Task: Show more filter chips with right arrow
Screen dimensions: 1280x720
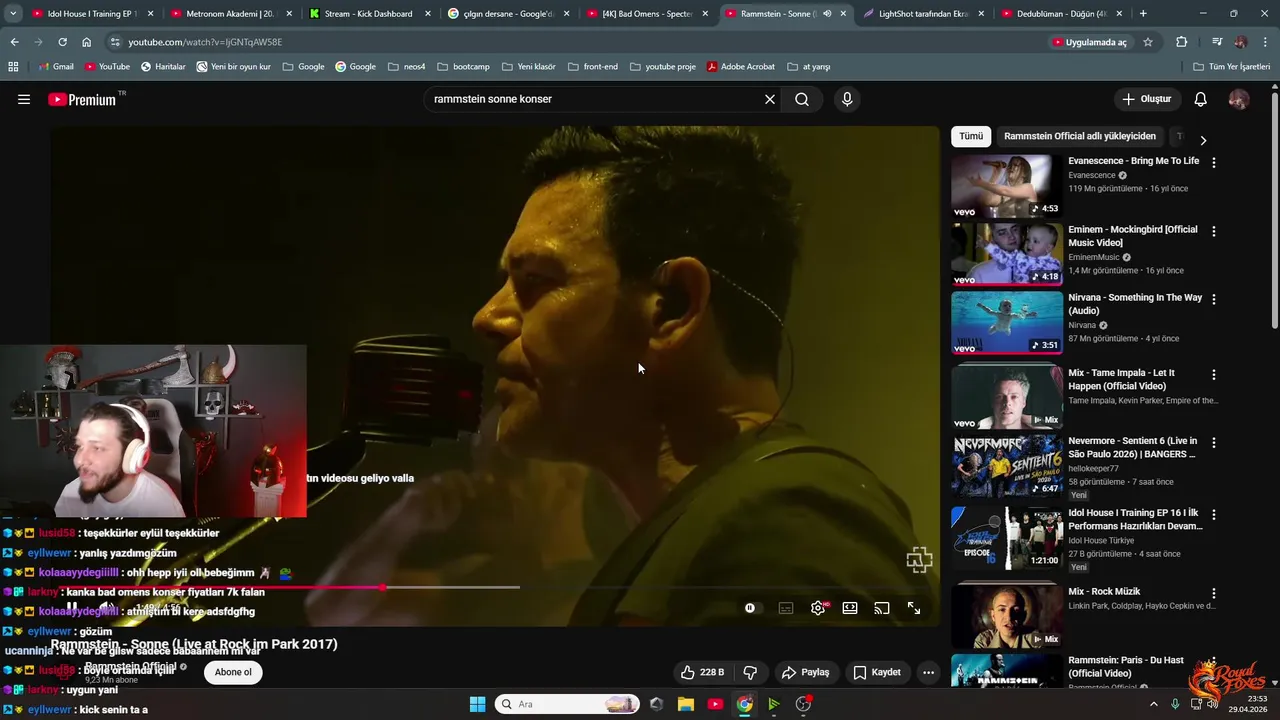Action: click(x=1203, y=140)
